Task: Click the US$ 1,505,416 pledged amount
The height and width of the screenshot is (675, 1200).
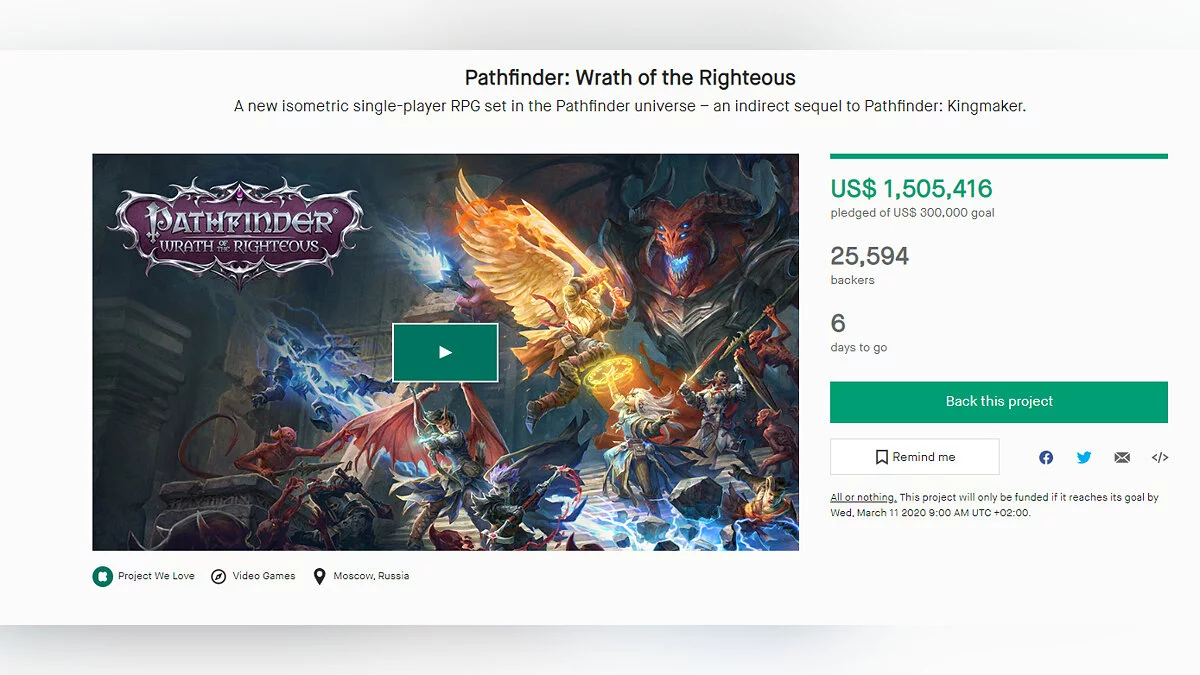Action: coord(911,188)
